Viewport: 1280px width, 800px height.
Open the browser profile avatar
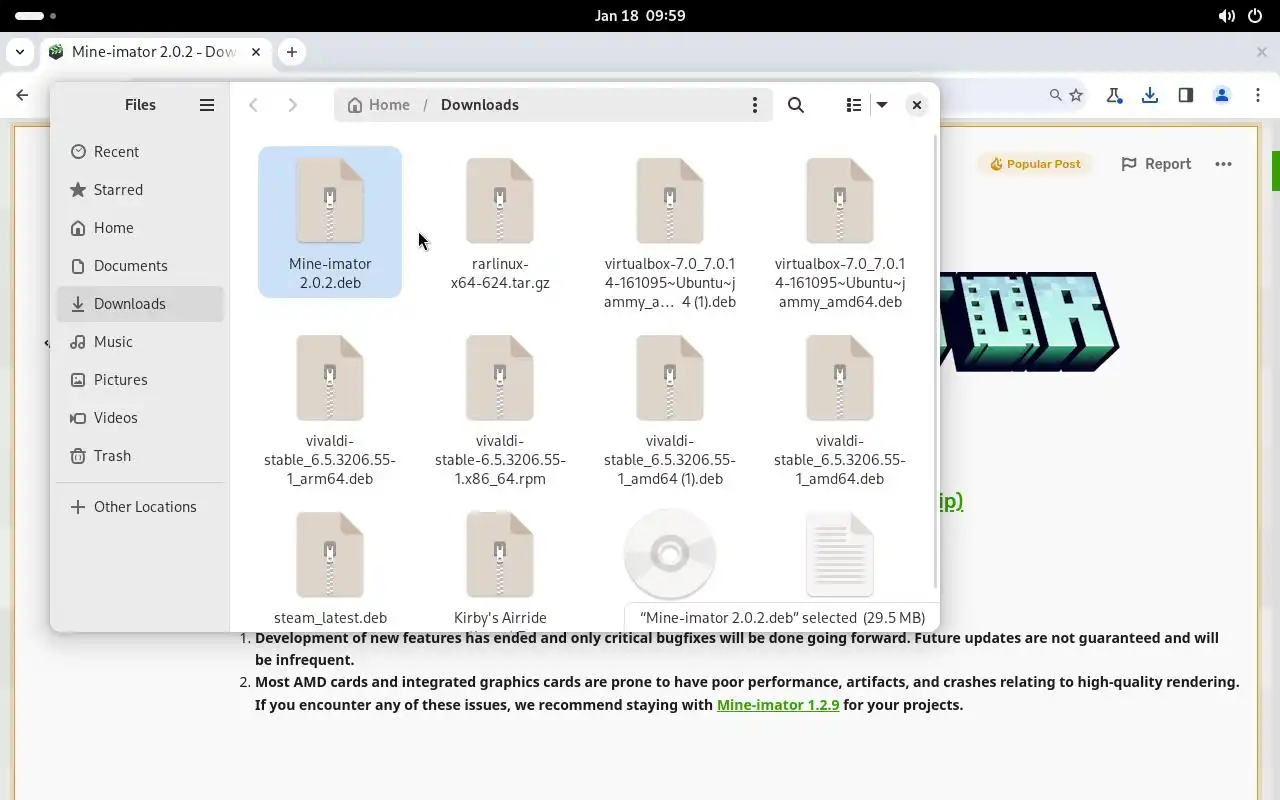click(1222, 95)
